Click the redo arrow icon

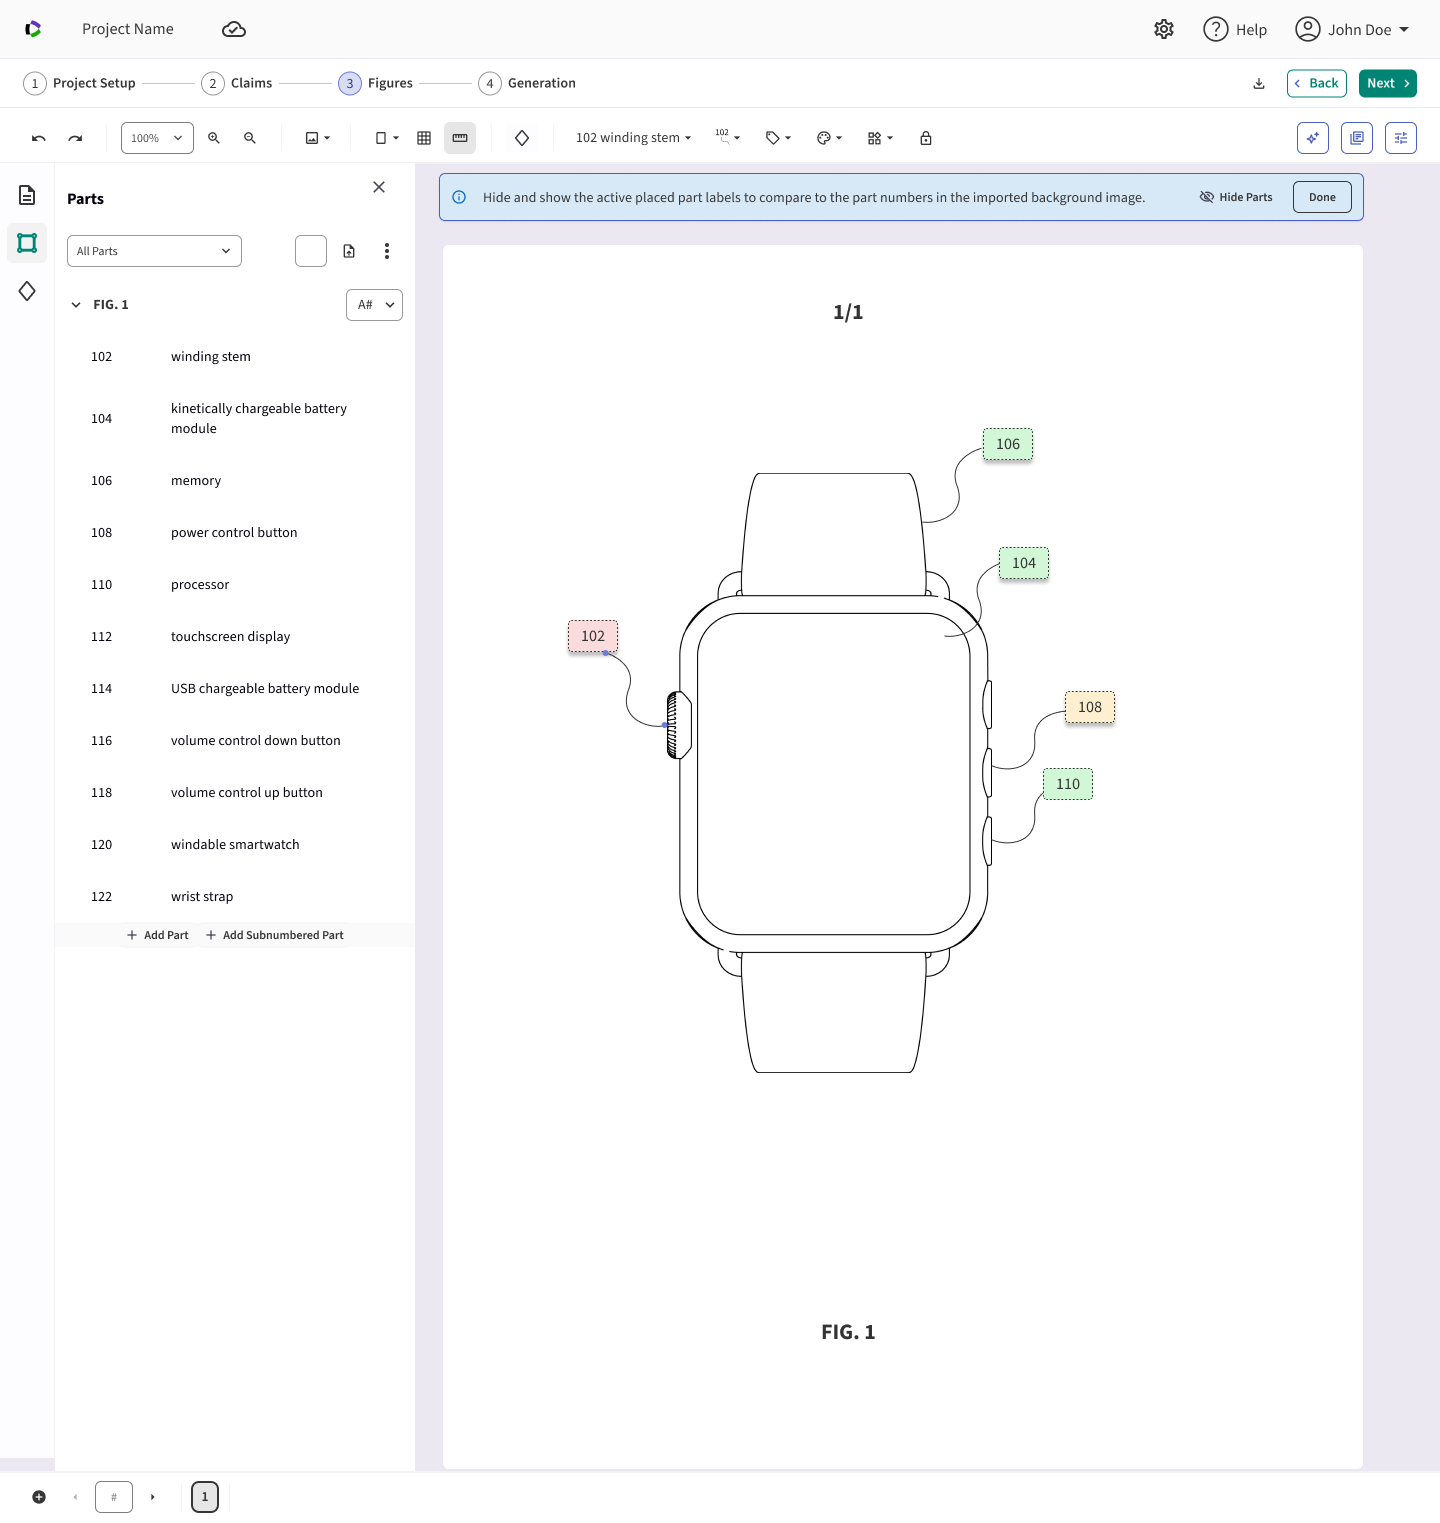pyautogui.click(x=75, y=138)
